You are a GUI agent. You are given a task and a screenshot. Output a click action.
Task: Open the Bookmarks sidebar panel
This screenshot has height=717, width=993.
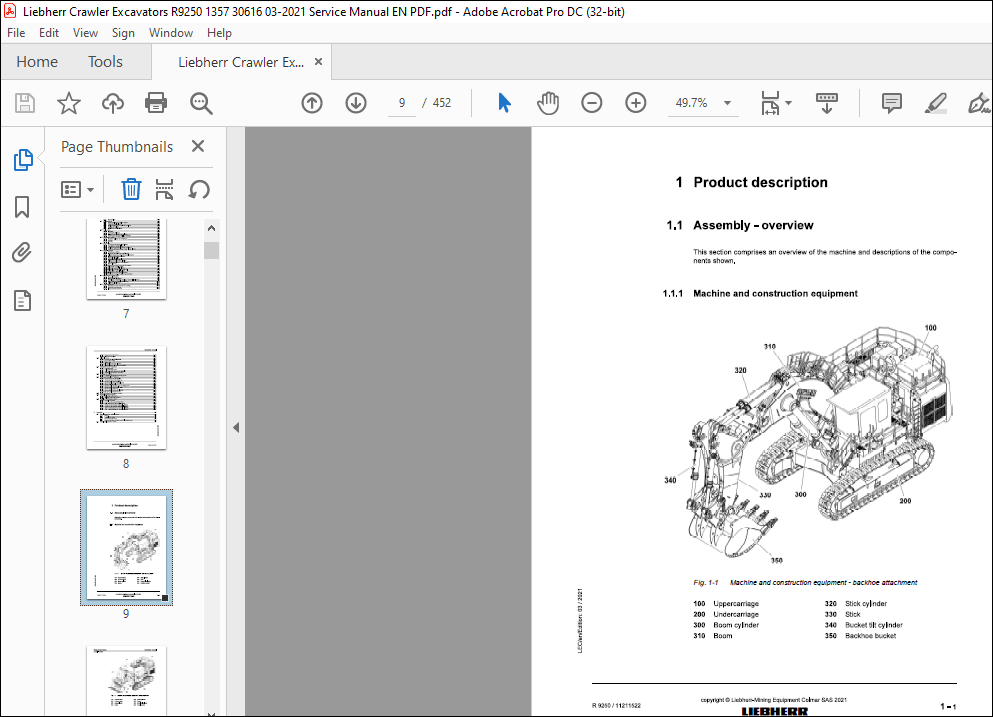(x=22, y=206)
